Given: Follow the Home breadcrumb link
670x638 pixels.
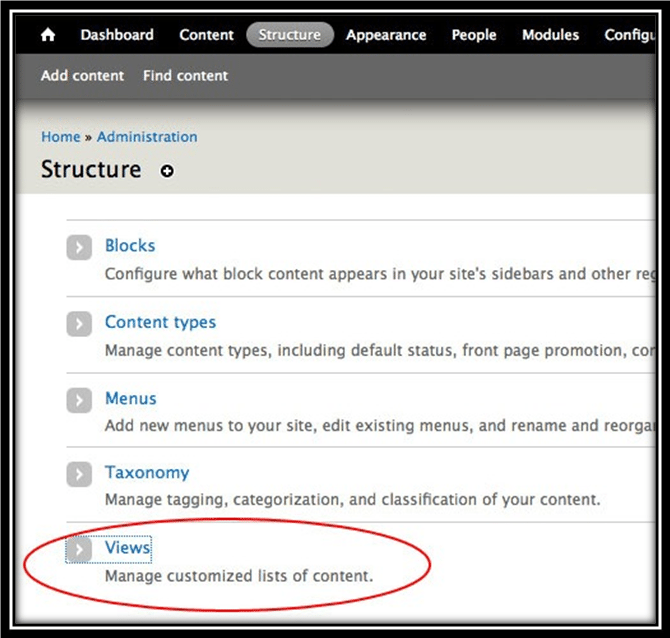Looking at the screenshot, I should point(60,137).
